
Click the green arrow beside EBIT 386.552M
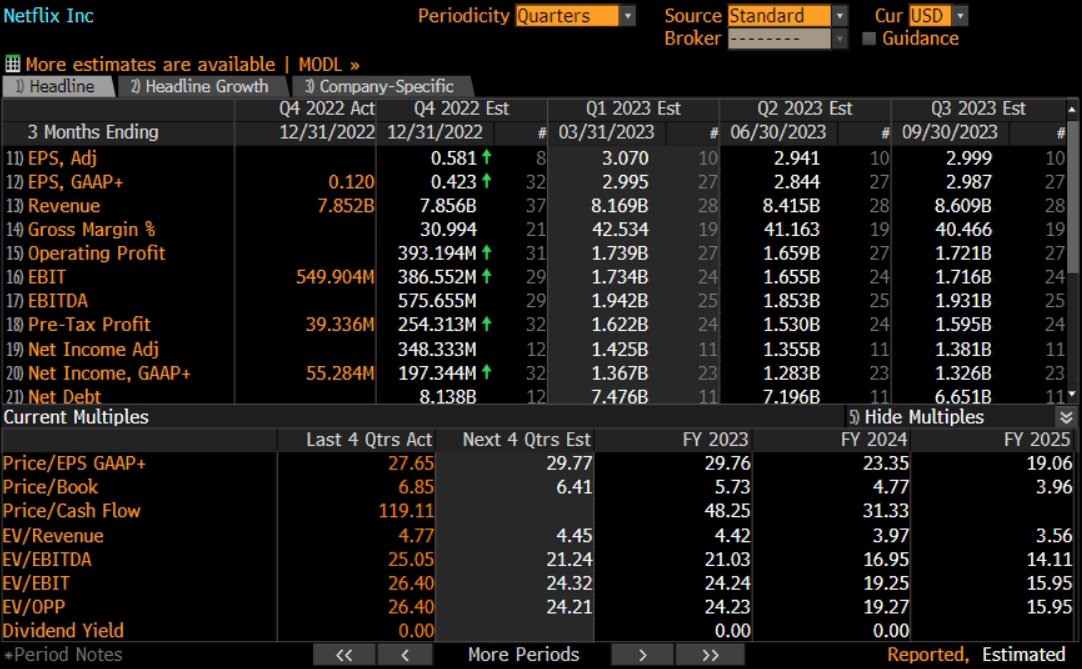tap(486, 277)
